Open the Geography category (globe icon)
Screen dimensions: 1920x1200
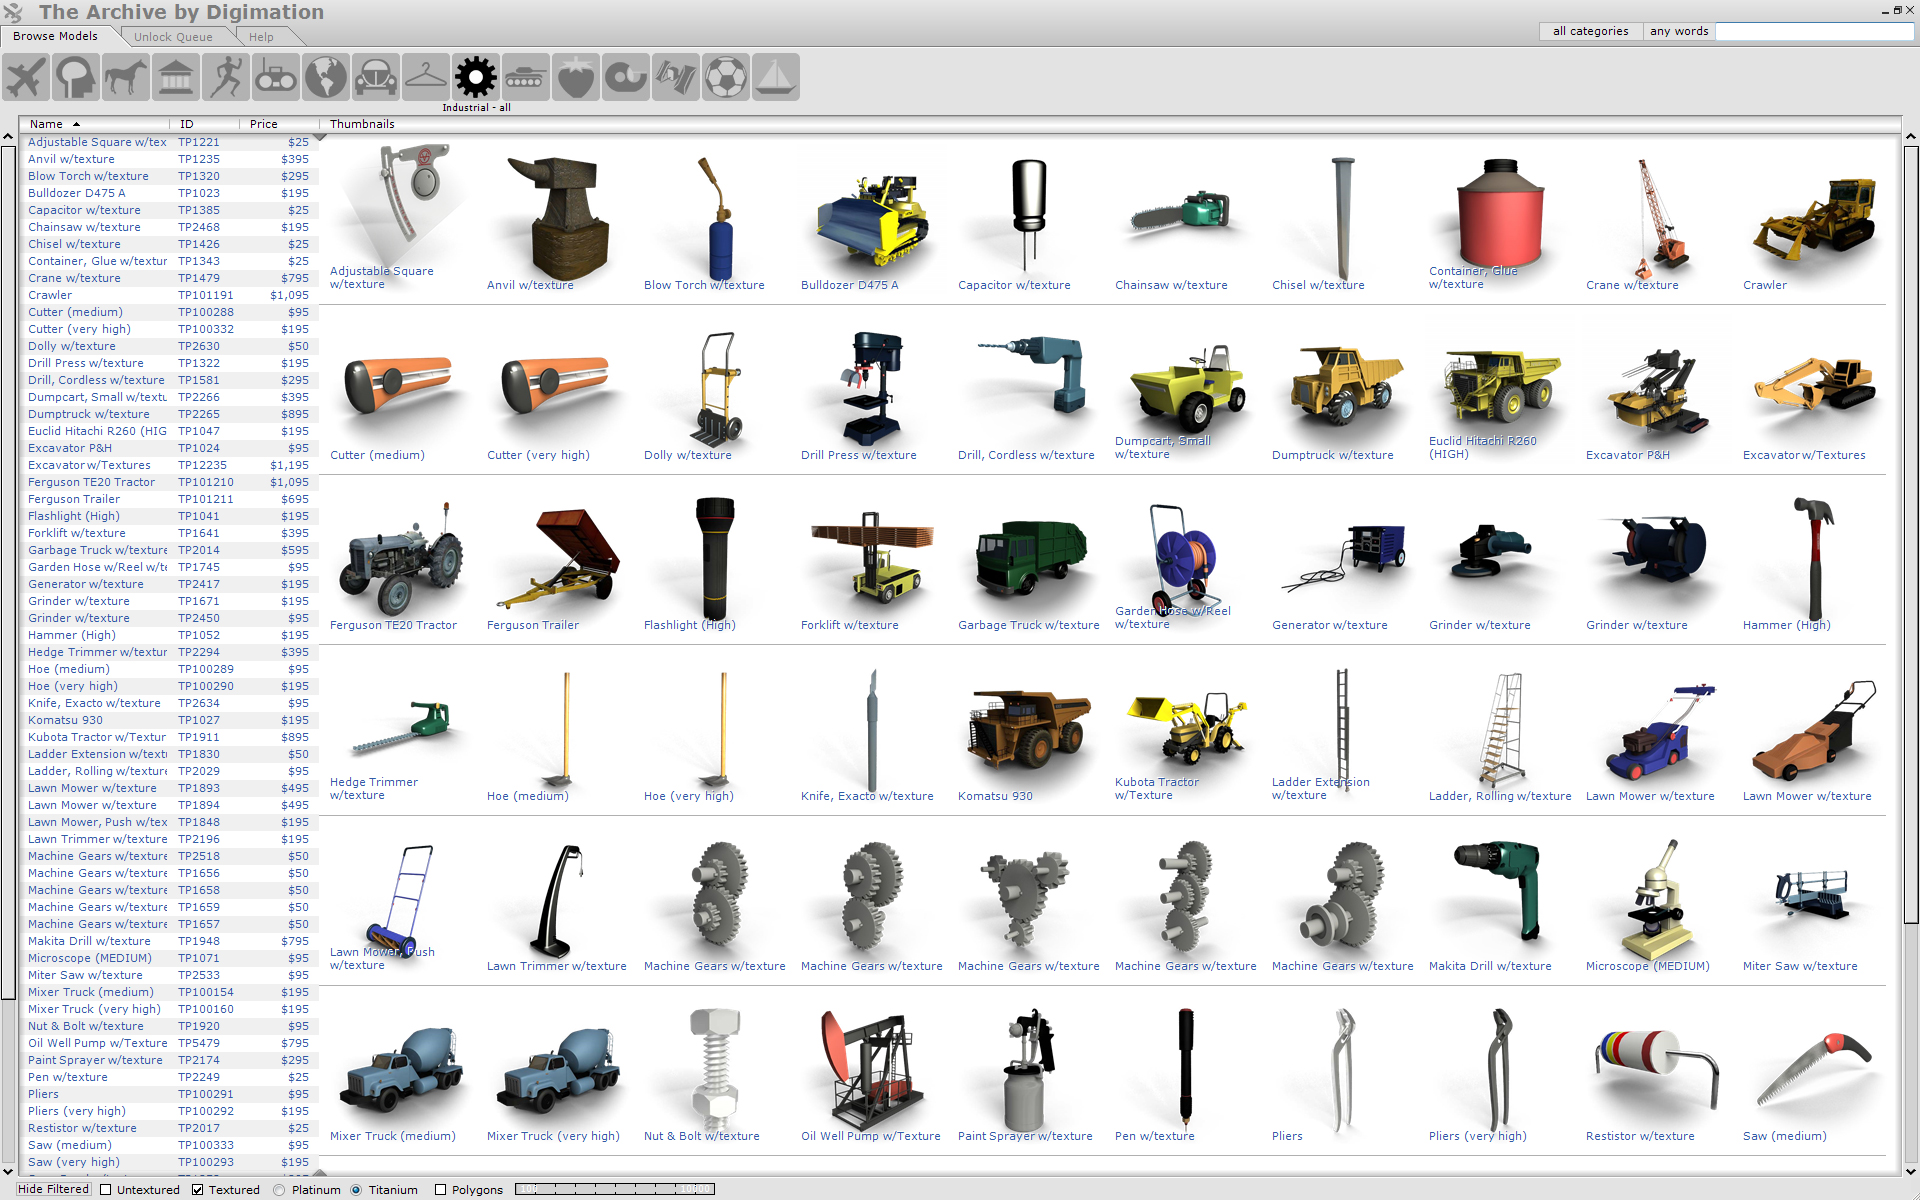tap(326, 77)
